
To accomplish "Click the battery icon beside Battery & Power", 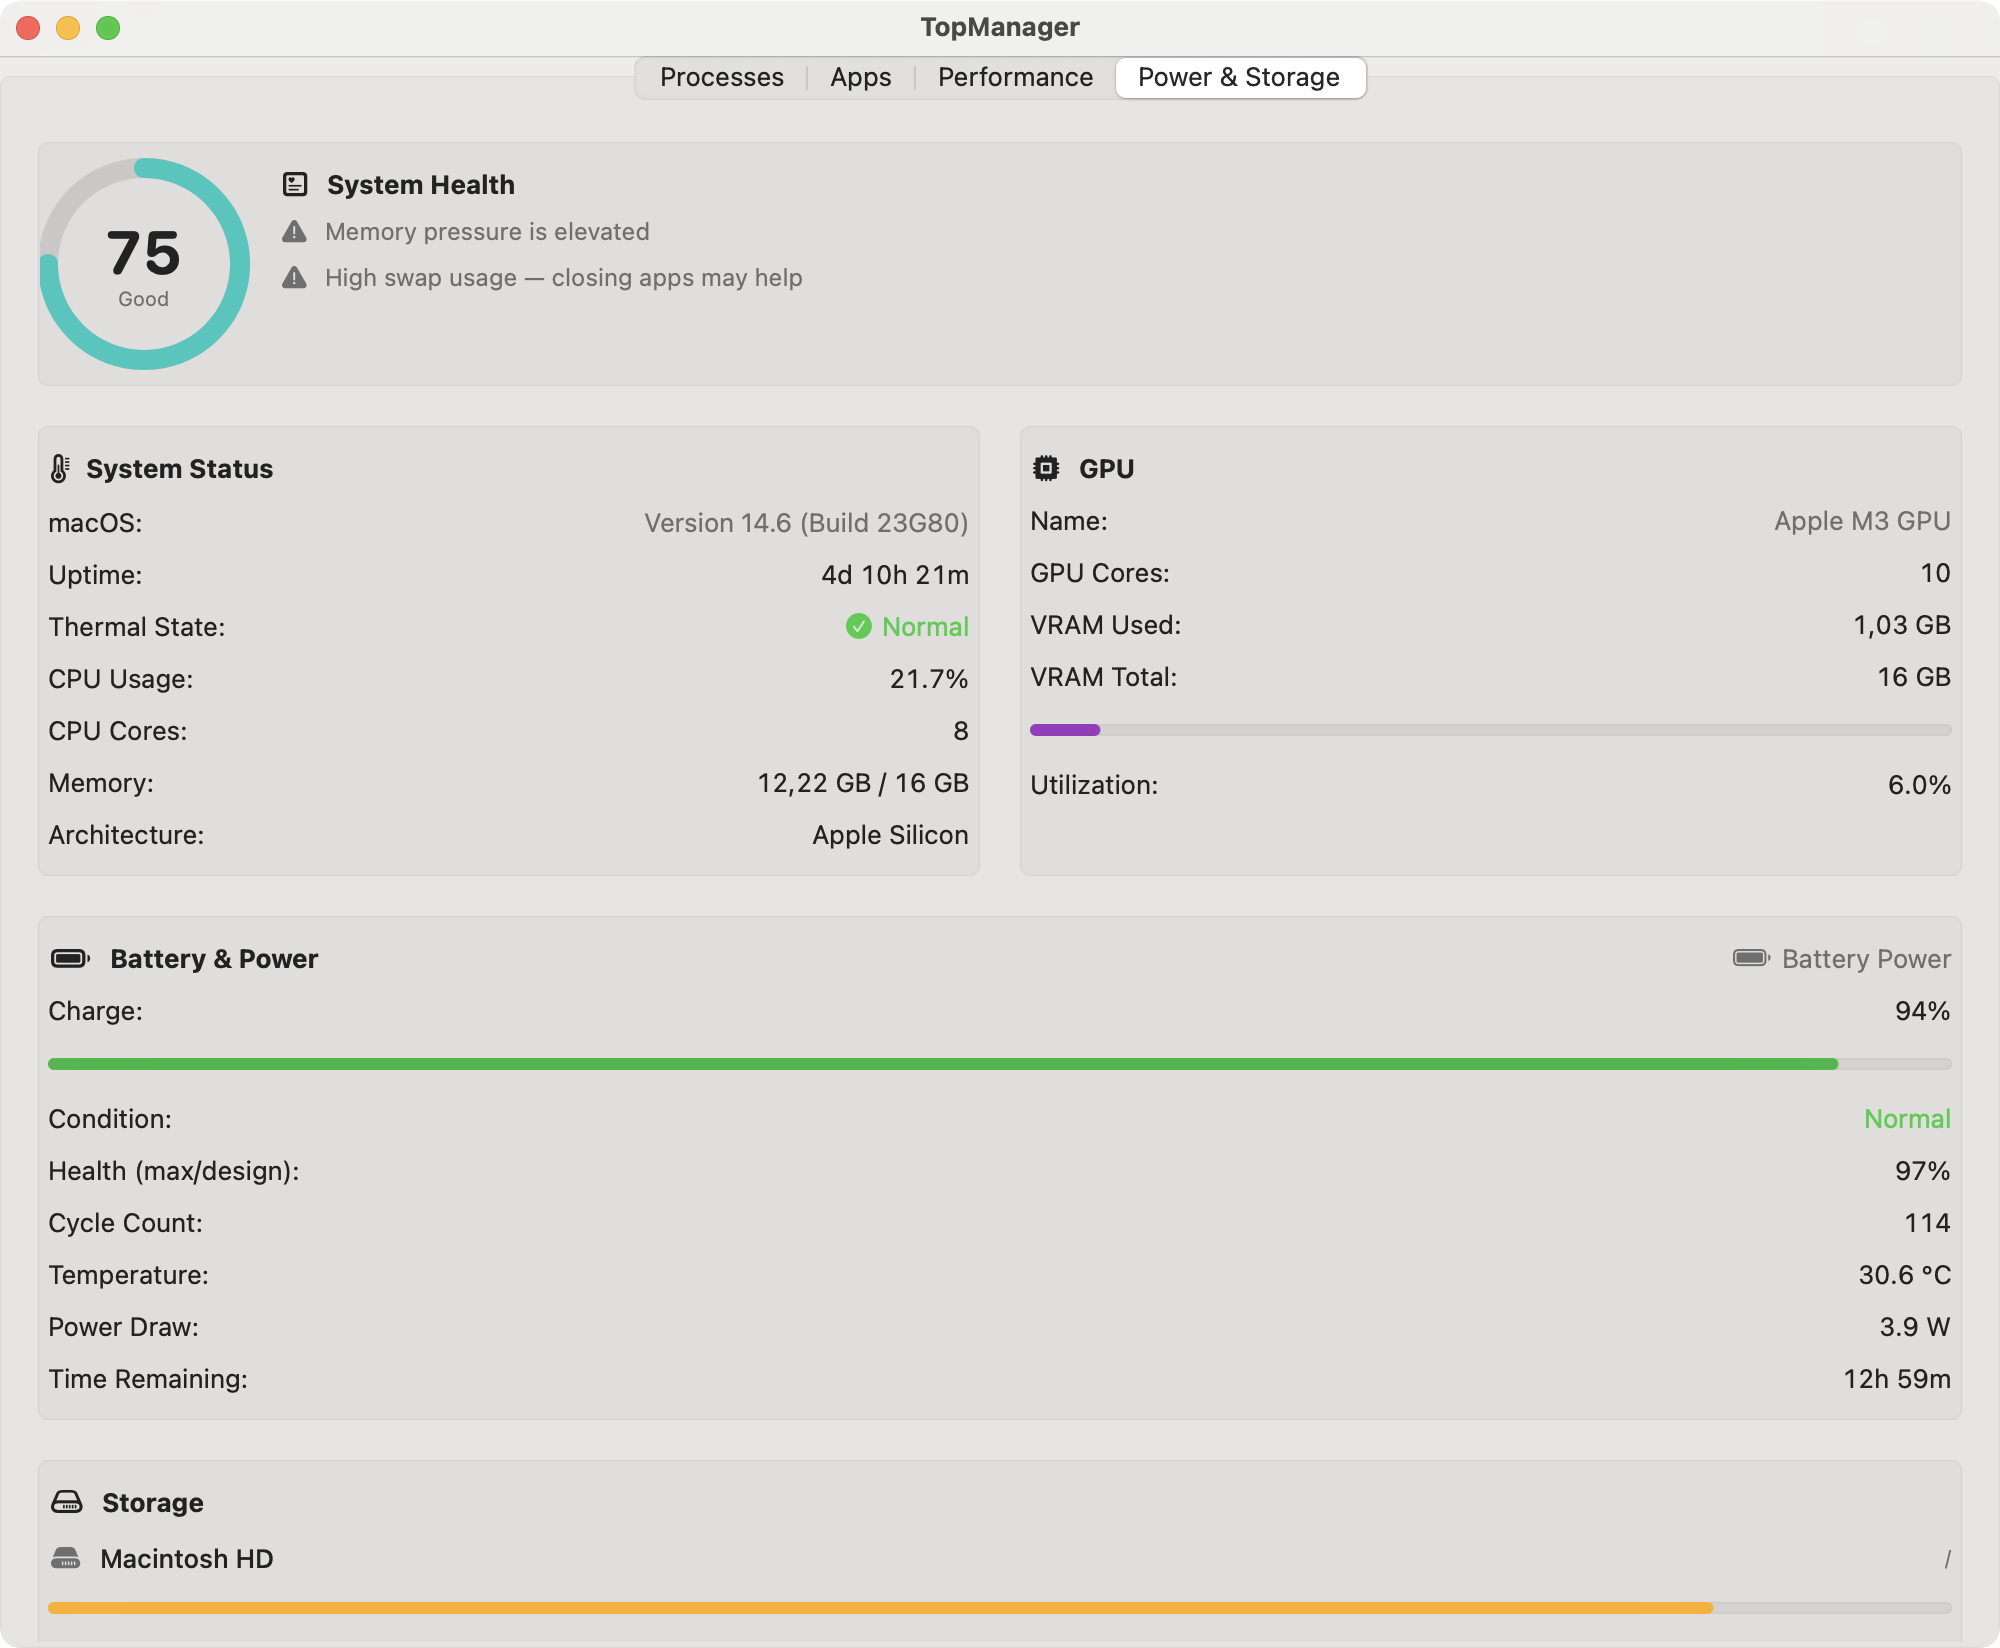I will [70, 958].
